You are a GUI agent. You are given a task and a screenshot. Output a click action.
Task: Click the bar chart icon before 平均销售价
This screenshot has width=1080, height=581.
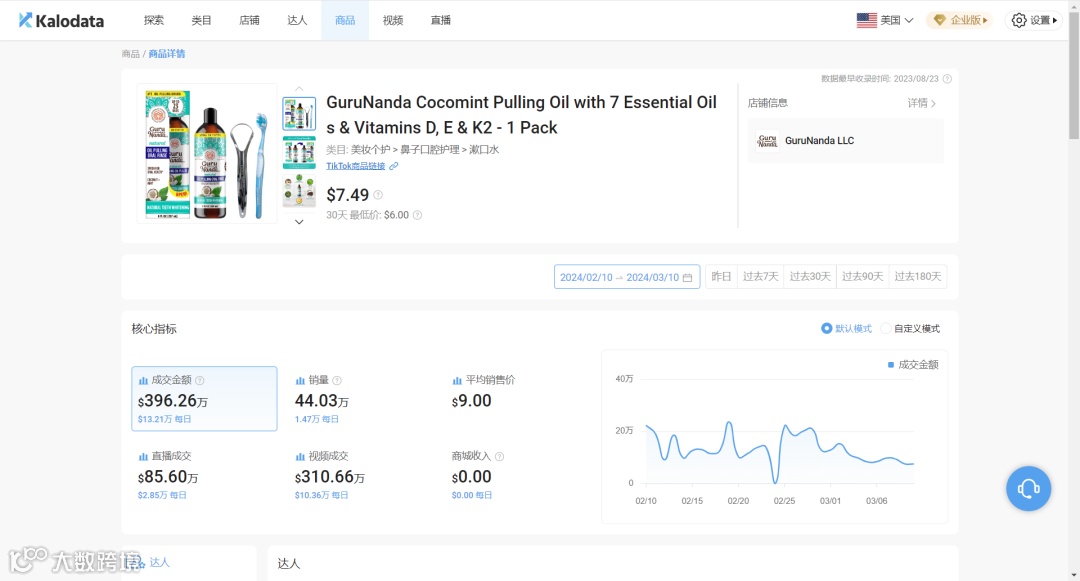click(x=457, y=380)
